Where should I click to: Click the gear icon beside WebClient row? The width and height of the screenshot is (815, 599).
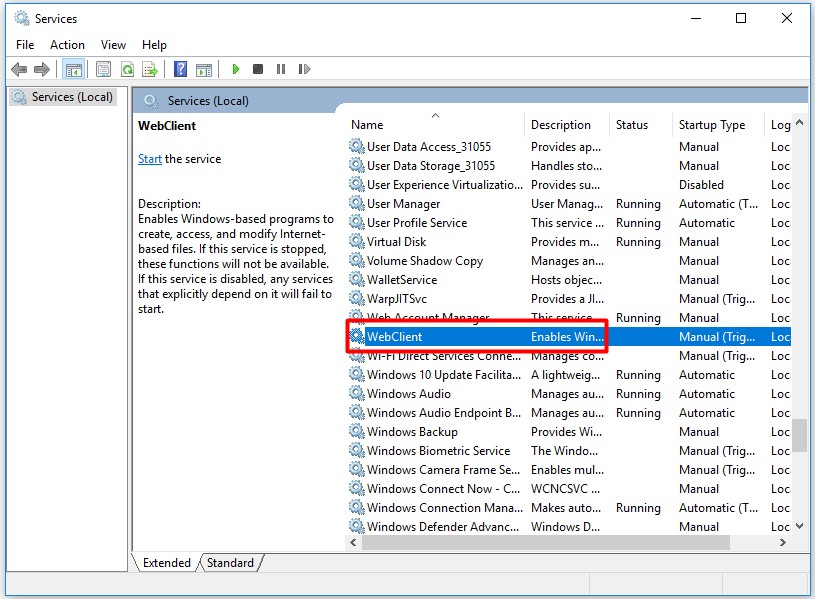coord(357,336)
